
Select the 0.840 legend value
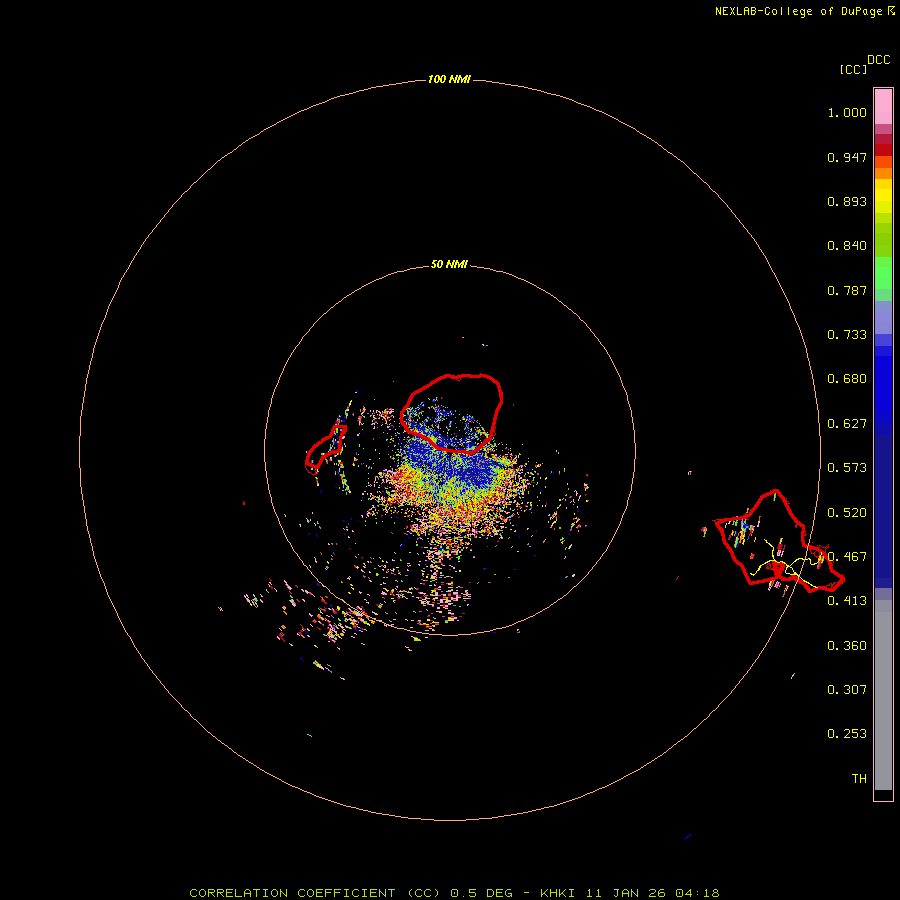click(x=847, y=246)
